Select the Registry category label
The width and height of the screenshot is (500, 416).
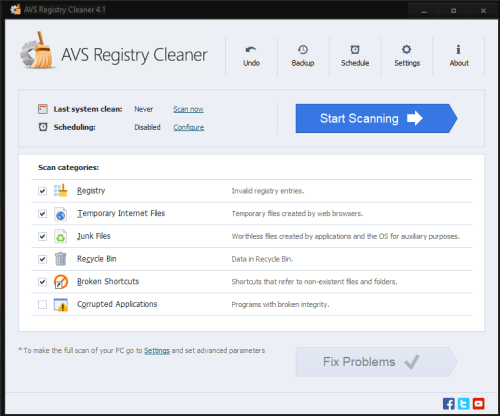pos(91,191)
